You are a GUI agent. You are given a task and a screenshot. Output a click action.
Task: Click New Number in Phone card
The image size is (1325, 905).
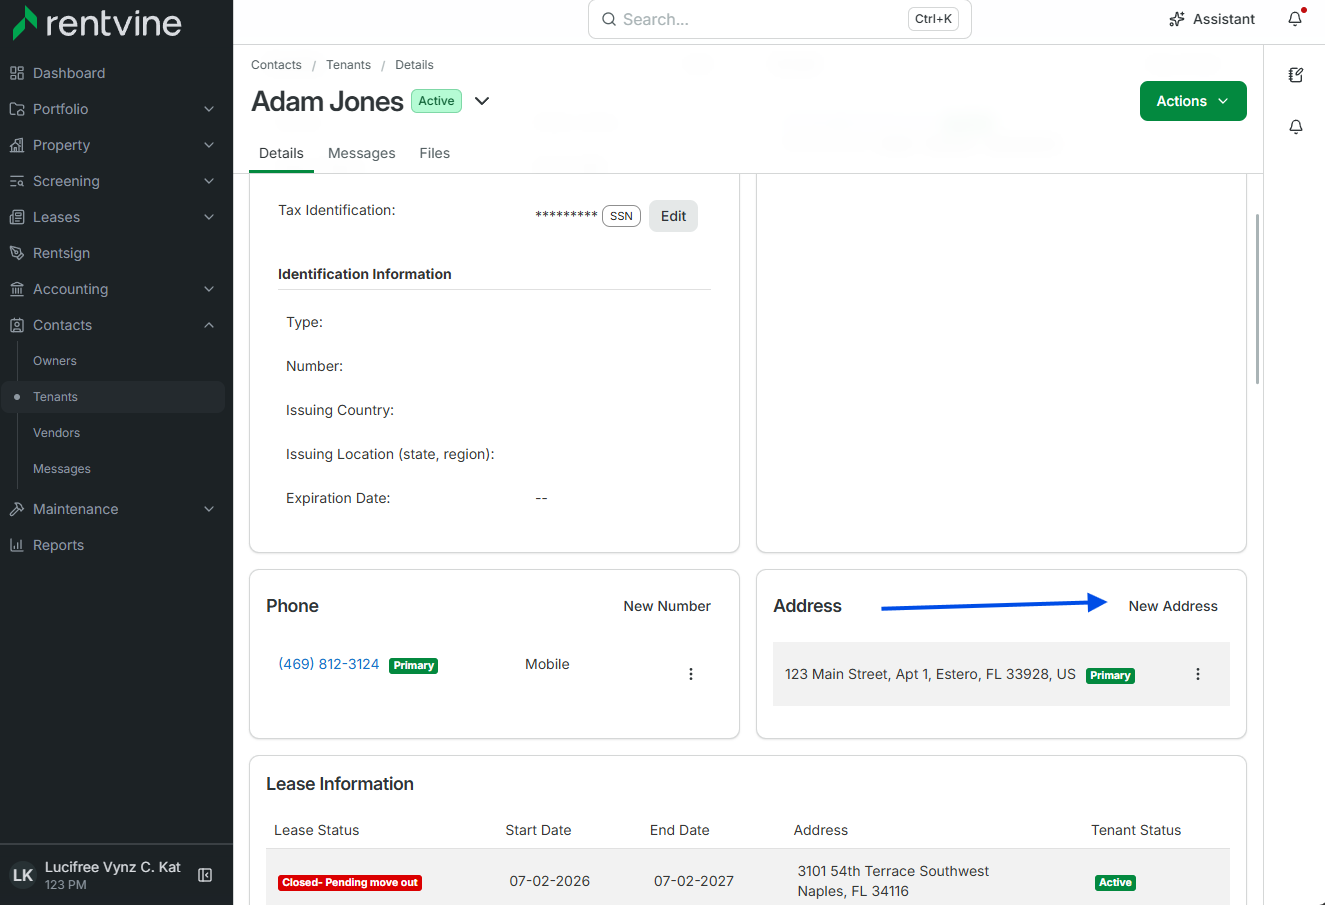(x=667, y=606)
